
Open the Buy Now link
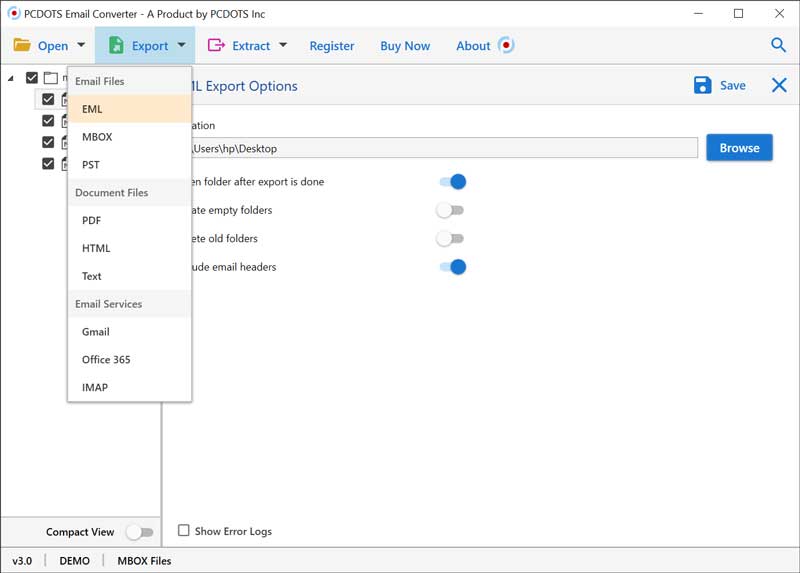[405, 45]
